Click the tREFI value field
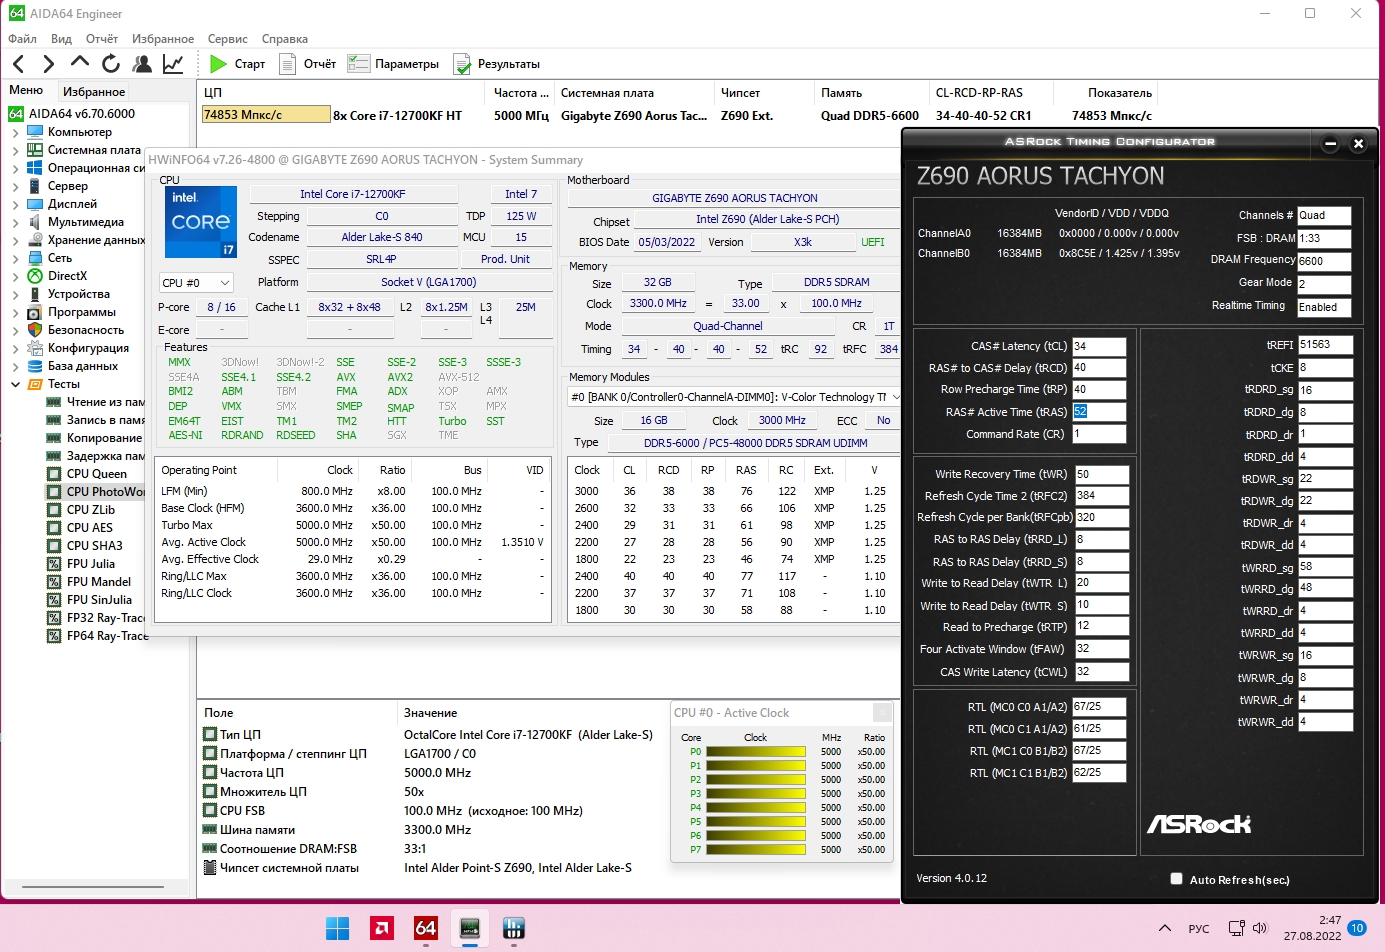Image resolution: width=1385 pixels, height=952 pixels. [1325, 344]
